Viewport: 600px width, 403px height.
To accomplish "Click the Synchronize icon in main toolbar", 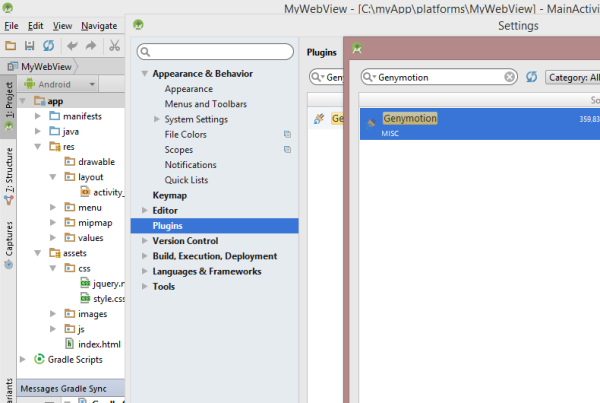I will click(x=48, y=46).
